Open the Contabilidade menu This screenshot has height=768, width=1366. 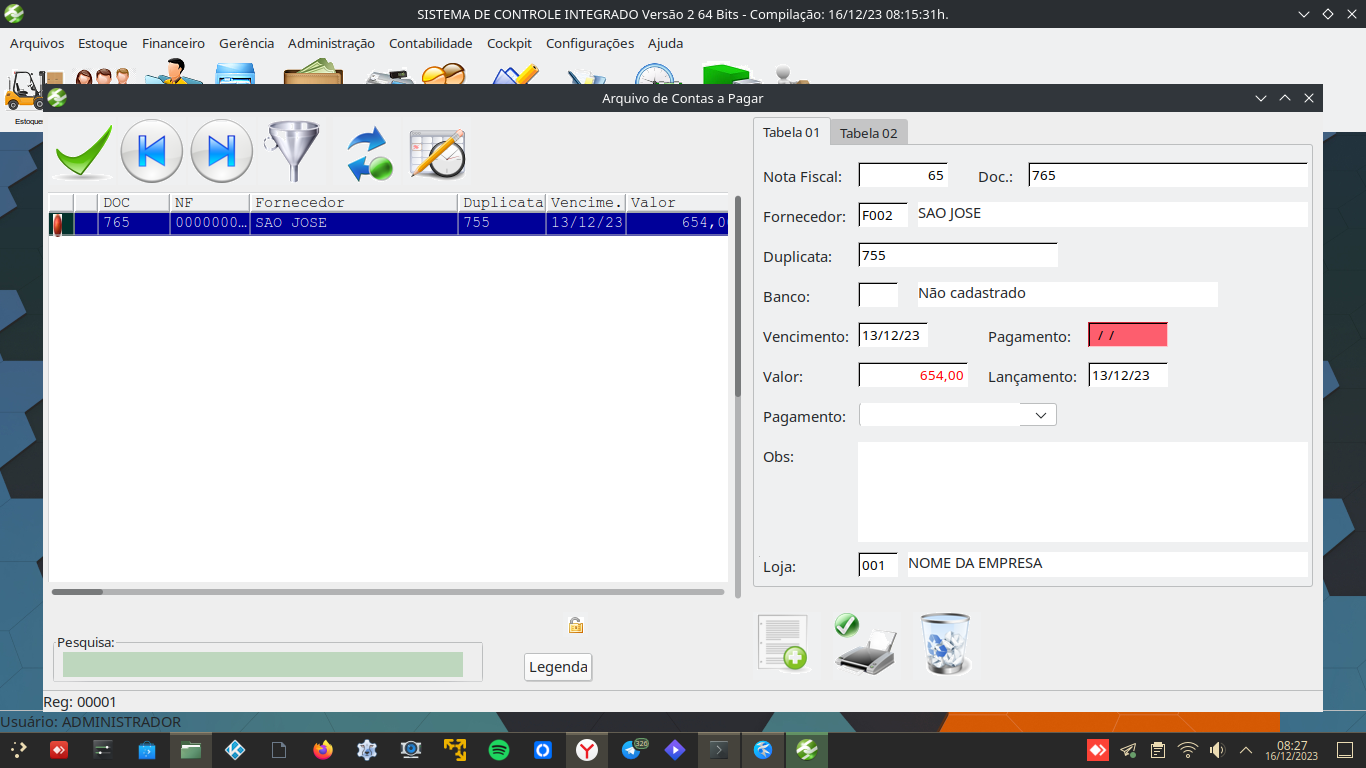click(x=430, y=43)
